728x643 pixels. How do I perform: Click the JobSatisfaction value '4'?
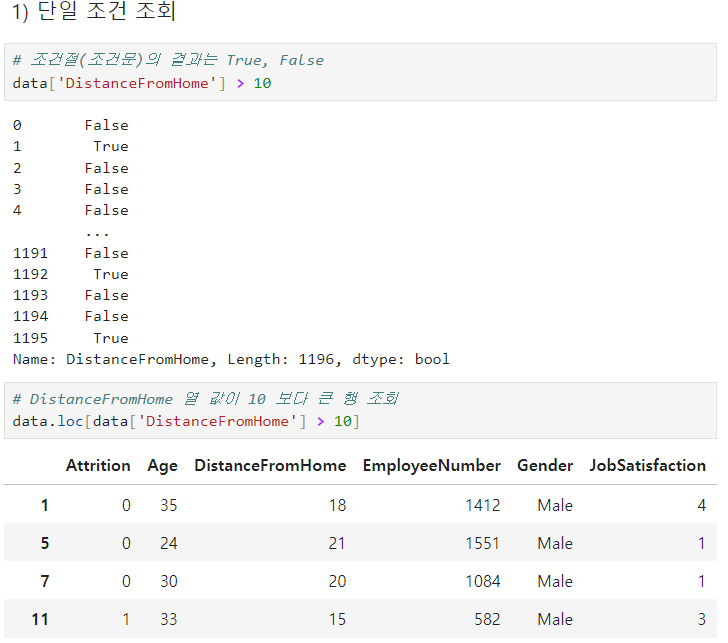tap(702, 505)
